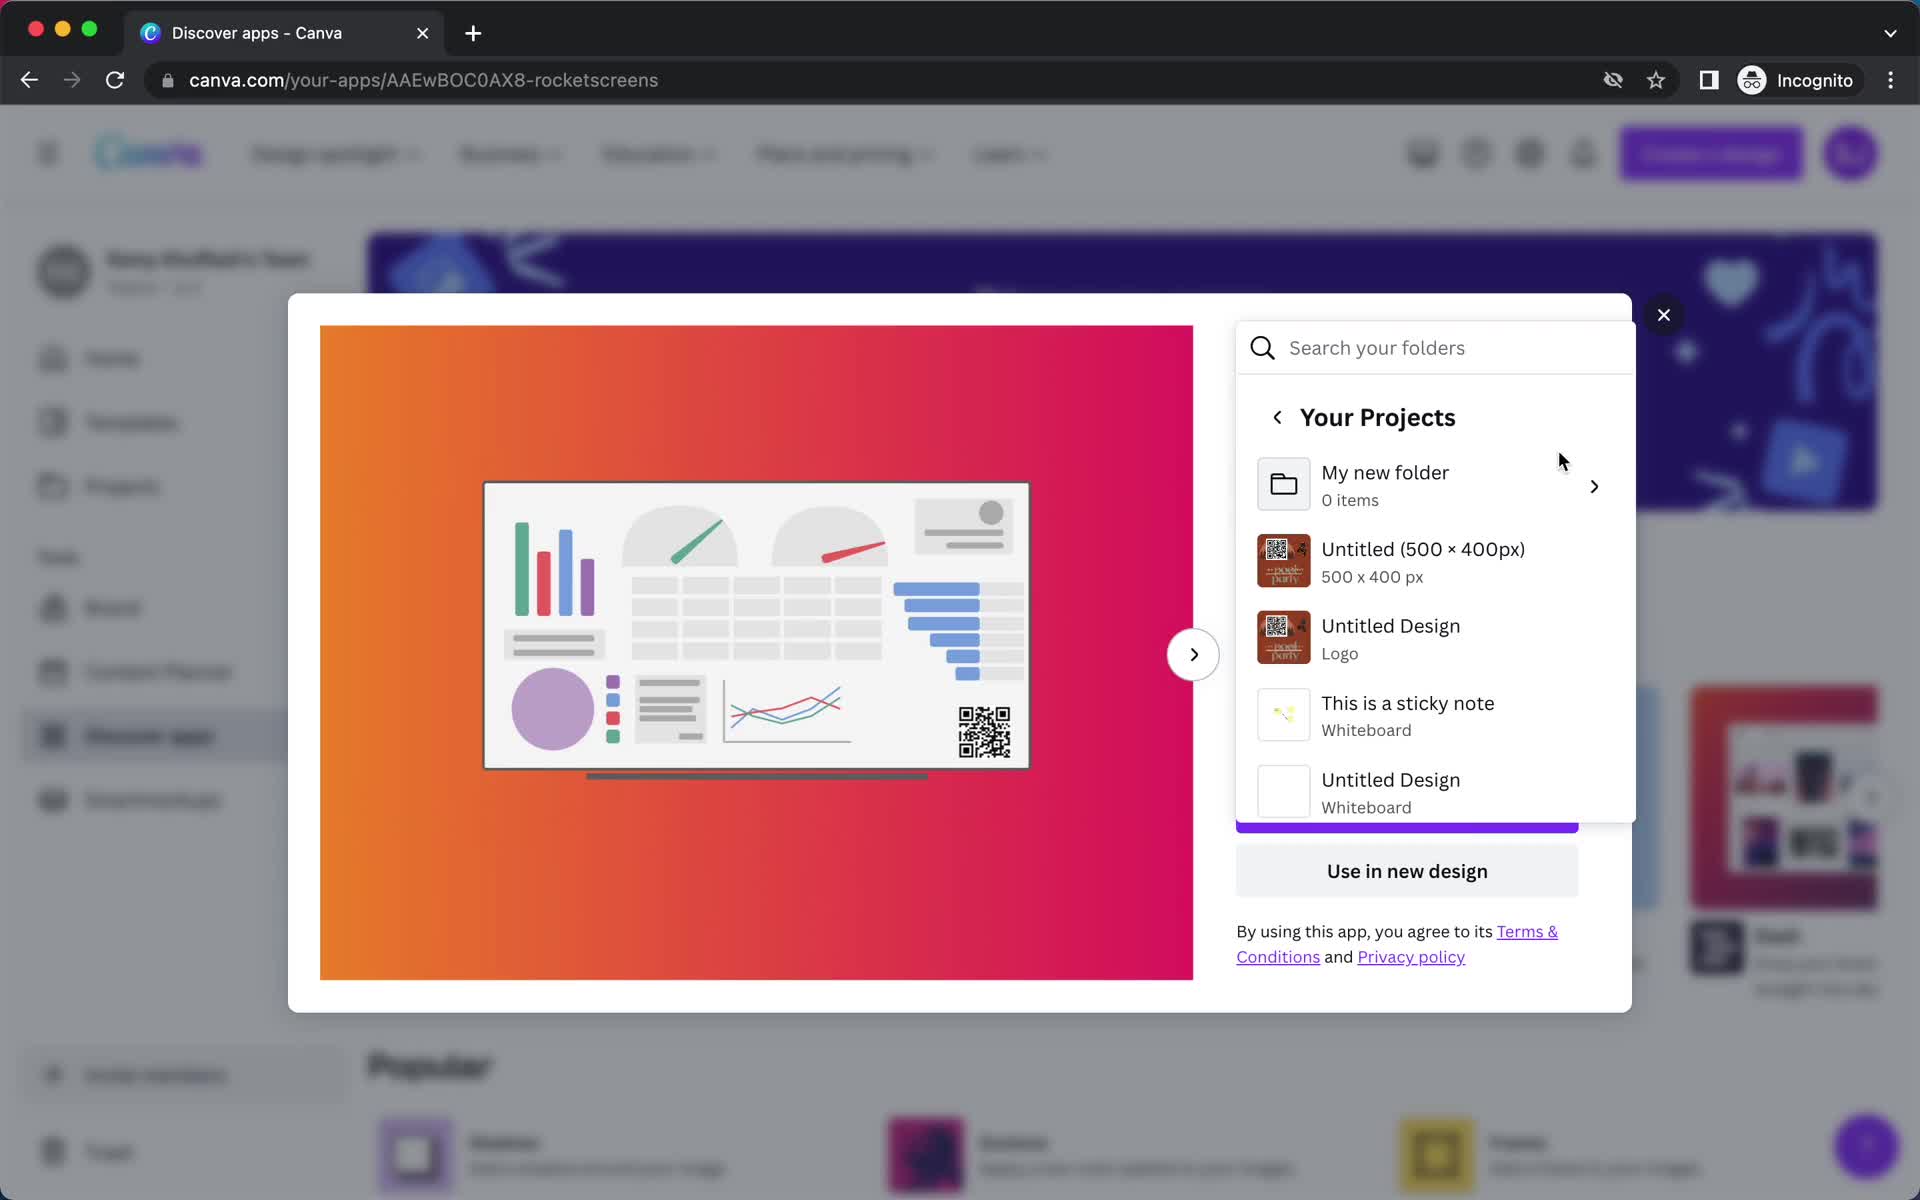Go forward in browser history
1920x1200 pixels.
tap(72, 80)
